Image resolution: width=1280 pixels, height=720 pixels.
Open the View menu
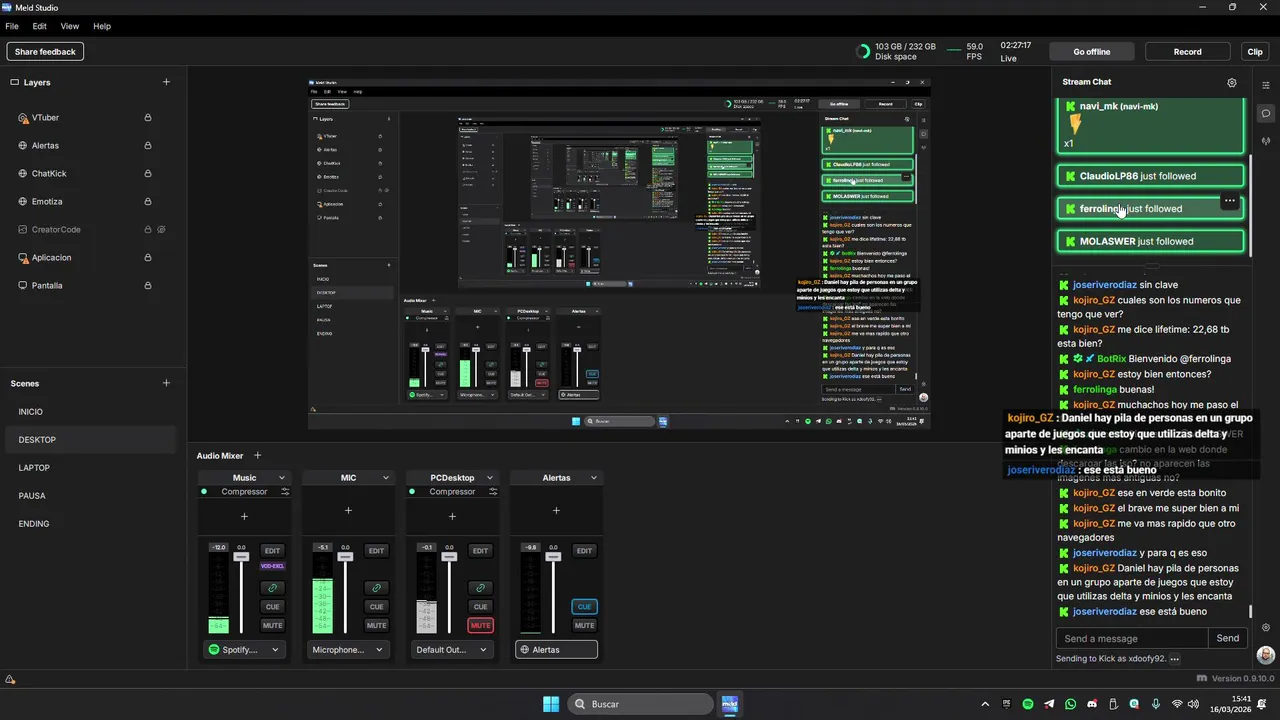pyautogui.click(x=70, y=26)
